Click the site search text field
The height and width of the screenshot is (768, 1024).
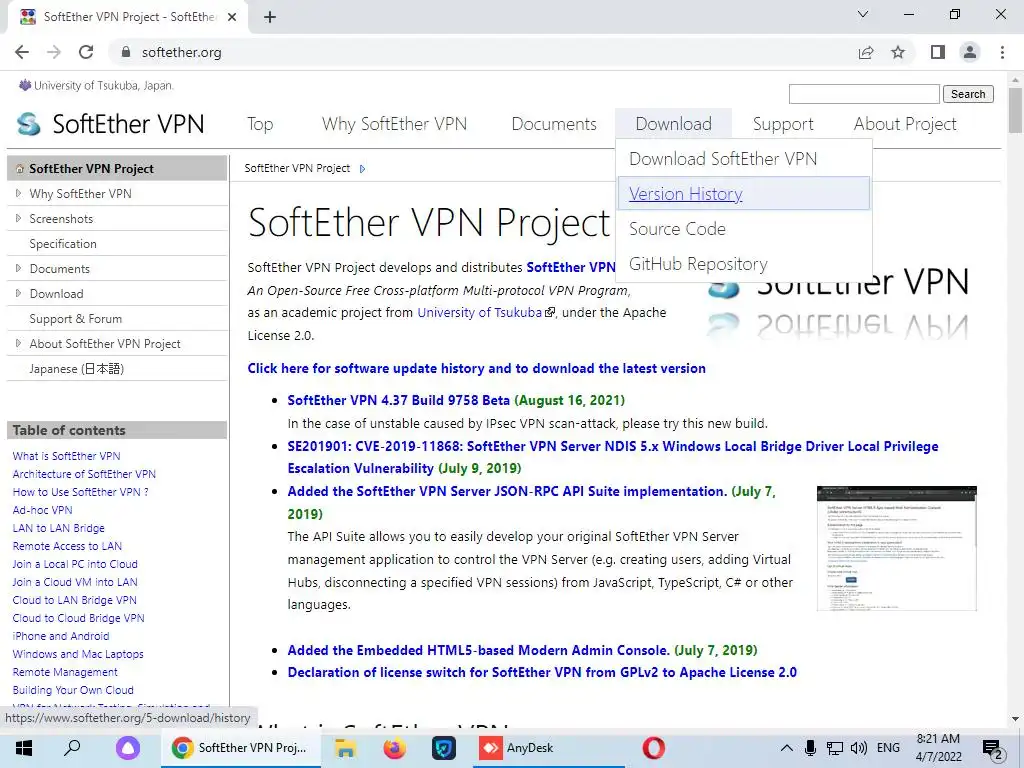tap(864, 94)
